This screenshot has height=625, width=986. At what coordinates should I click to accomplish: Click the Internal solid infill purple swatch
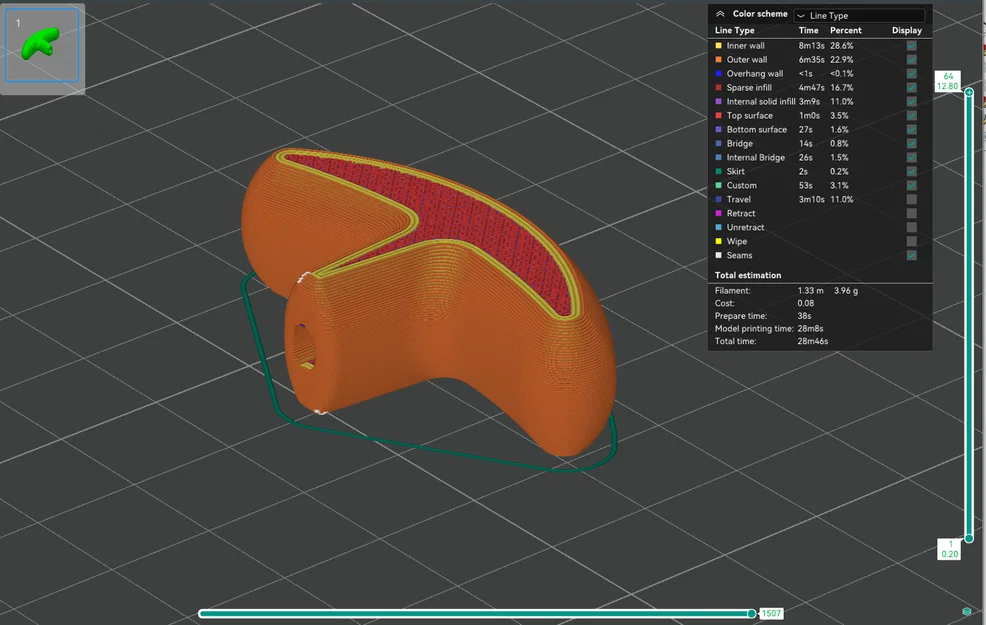pyautogui.click(x=718, y=102)
